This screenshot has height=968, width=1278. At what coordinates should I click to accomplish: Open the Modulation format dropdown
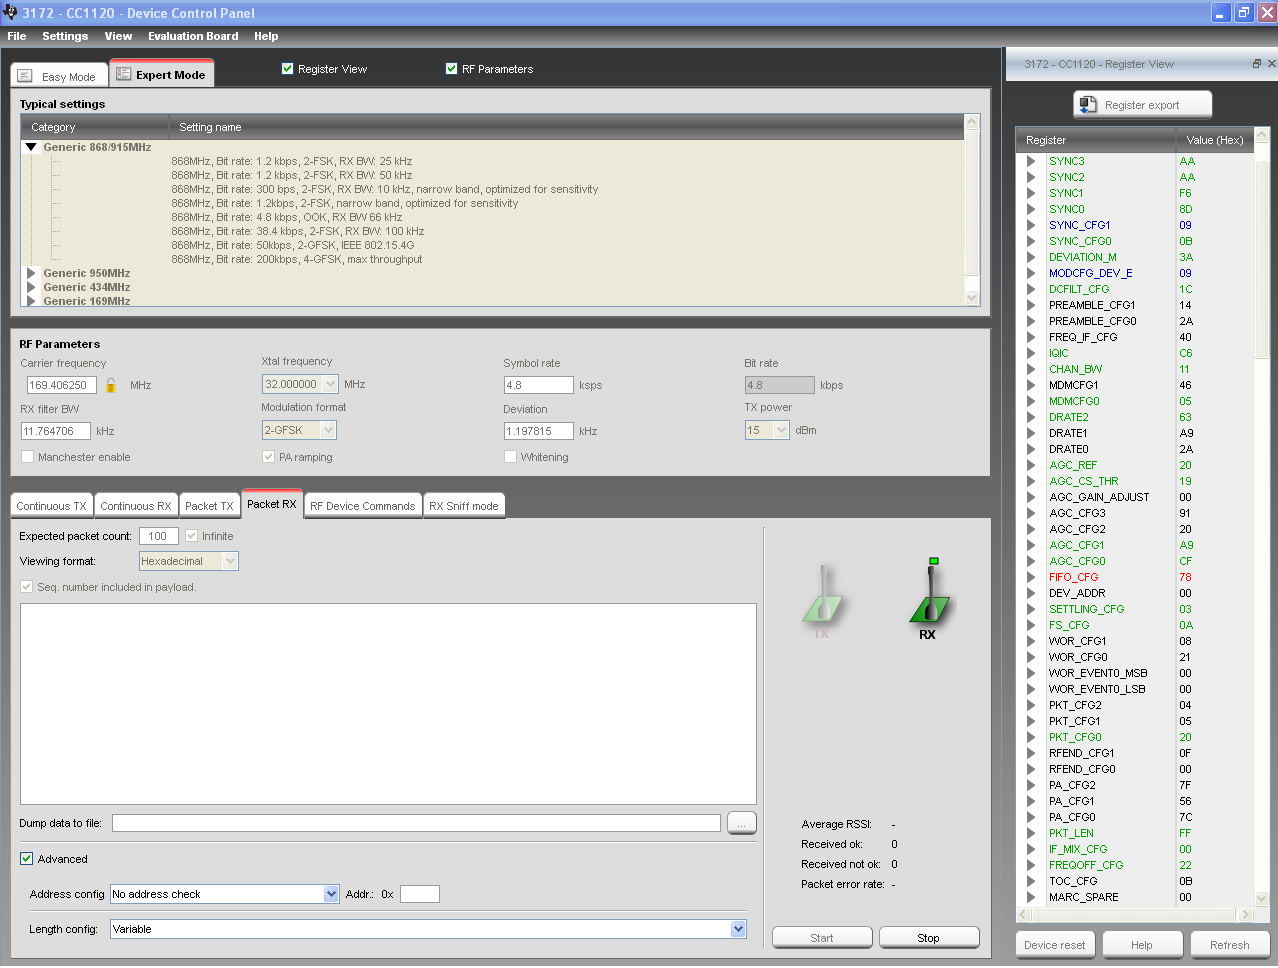coord(328,430)
